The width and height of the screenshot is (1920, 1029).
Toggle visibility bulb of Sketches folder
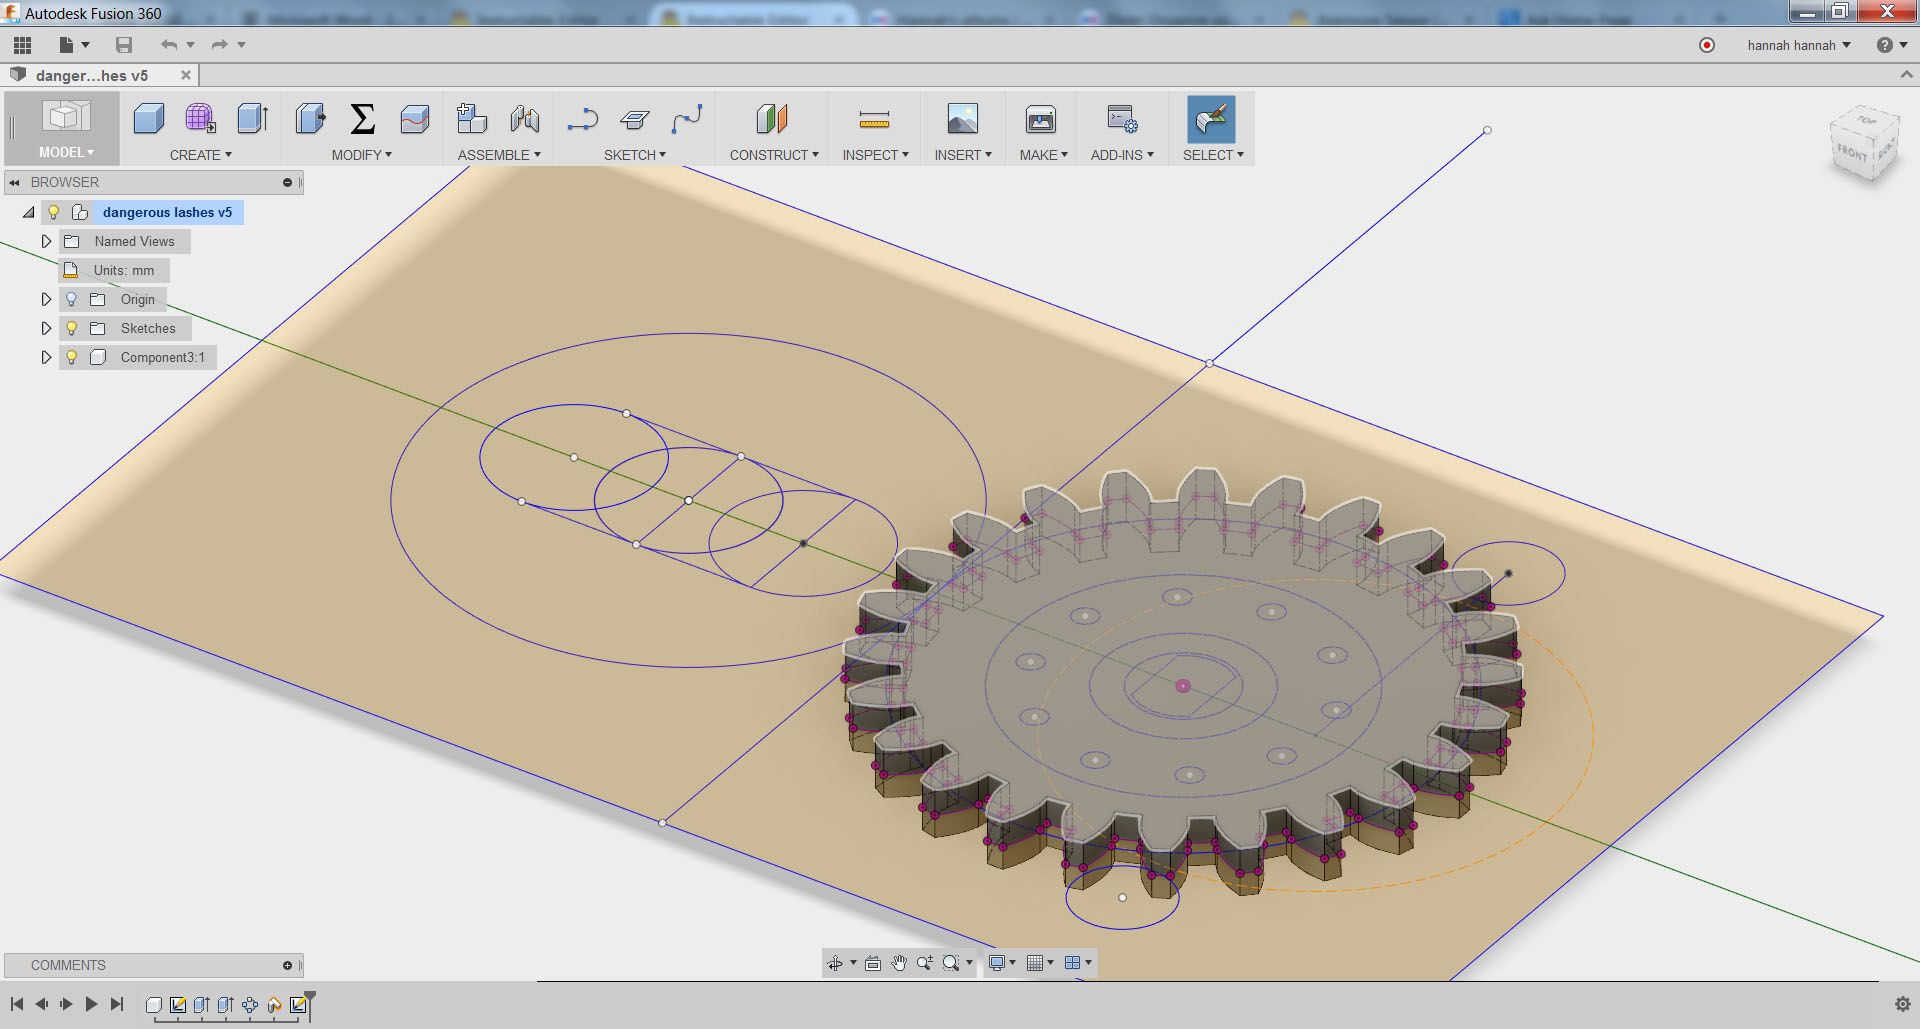(x=71, y=328)
